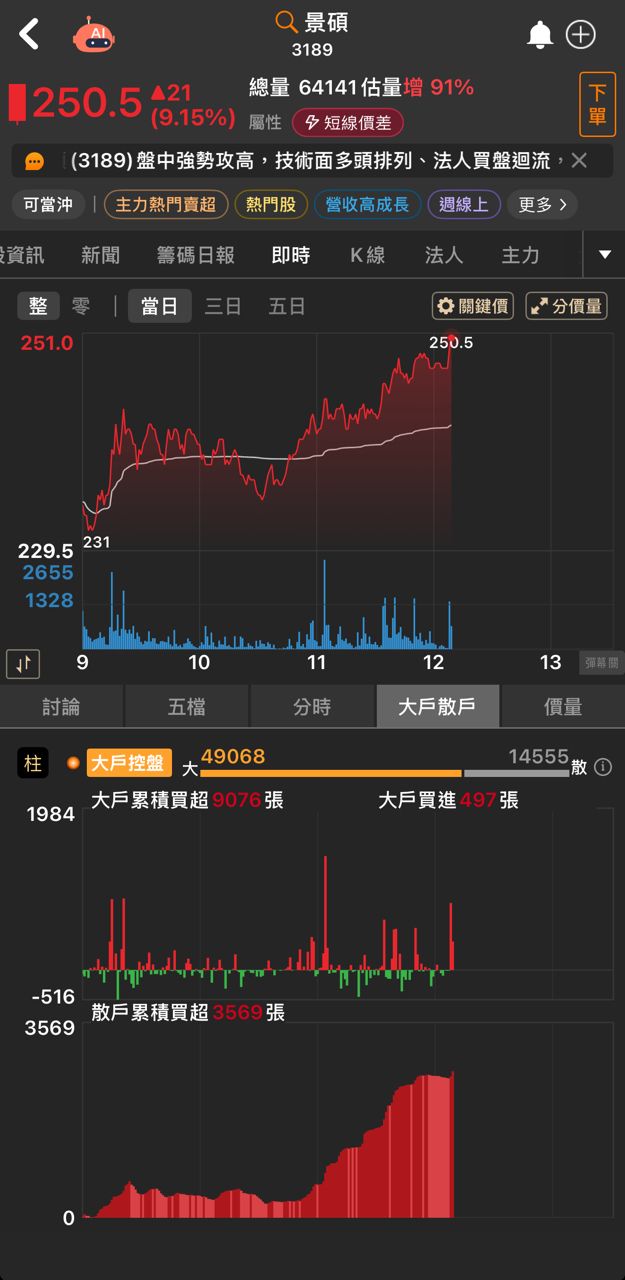Tap the swap arrows icon below chart
The width and height of the screenshot is (625, 1280).
coord(23,662)
